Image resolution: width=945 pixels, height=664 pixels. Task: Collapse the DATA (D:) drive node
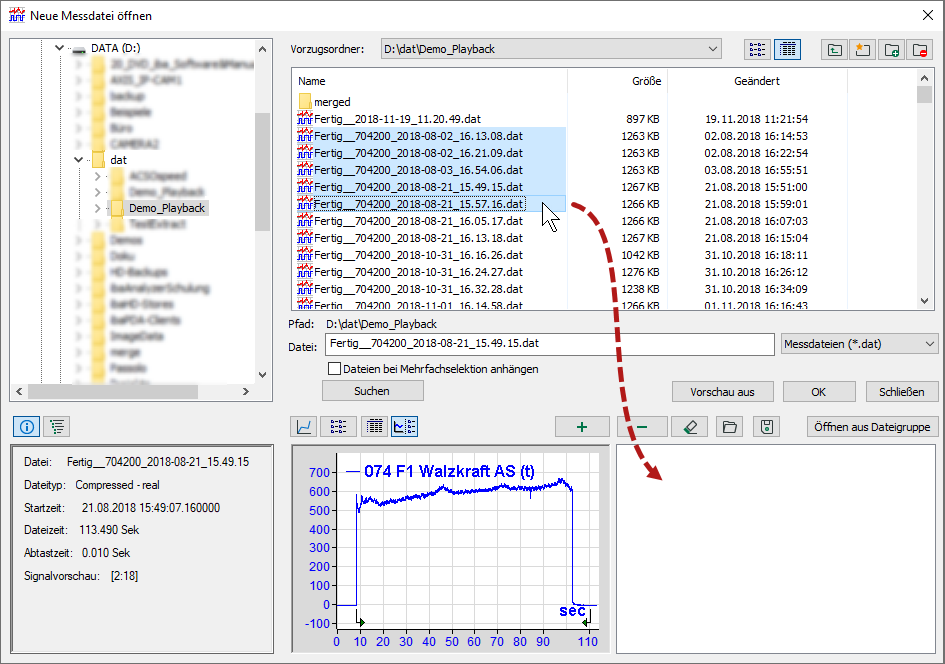click(x=59, y=48)
